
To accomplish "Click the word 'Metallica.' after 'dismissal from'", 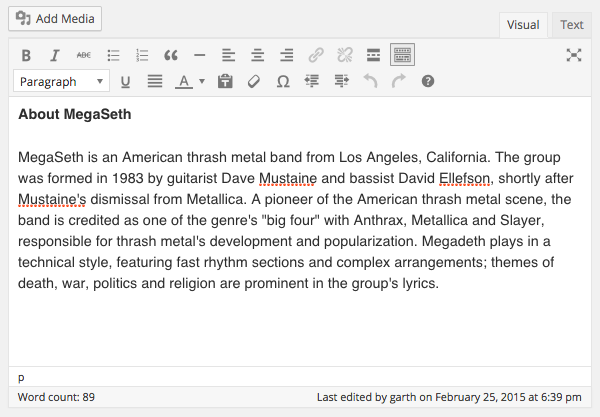I will [217, 200].
